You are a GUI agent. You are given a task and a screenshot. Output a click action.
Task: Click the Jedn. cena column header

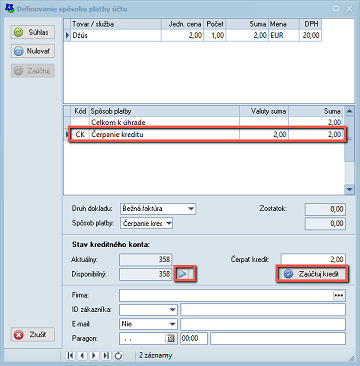(x=183, y=24)
